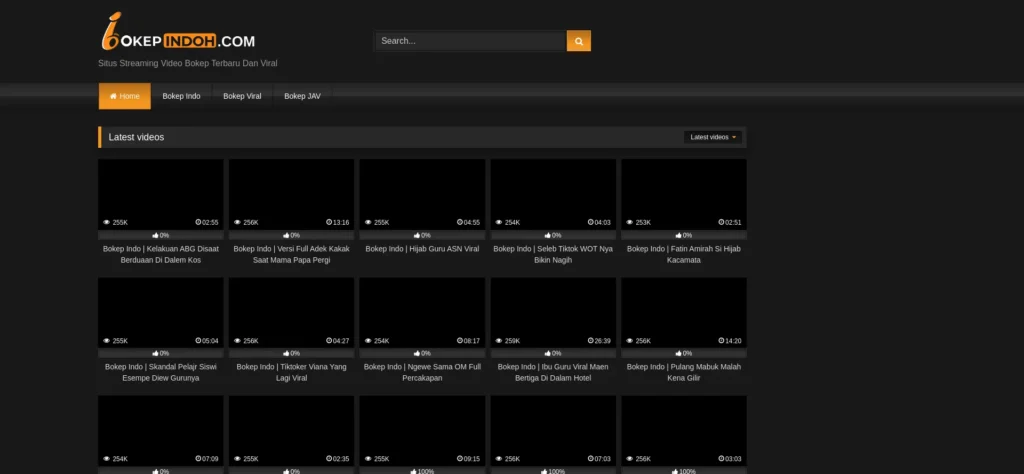This screenshot has height=474, width=1024.
Task: Open the 'Latest videos' sort dropdown
Action: click(712, 137)
